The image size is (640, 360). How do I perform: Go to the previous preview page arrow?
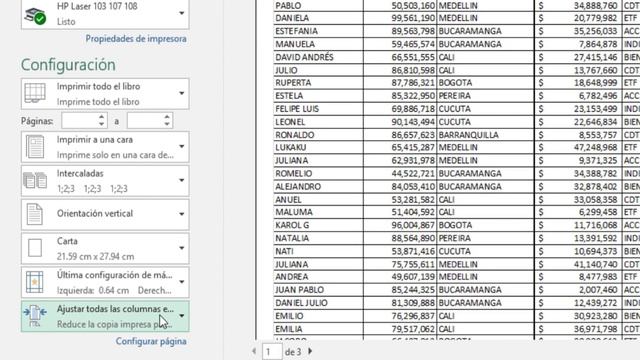(x=254, y=351)
